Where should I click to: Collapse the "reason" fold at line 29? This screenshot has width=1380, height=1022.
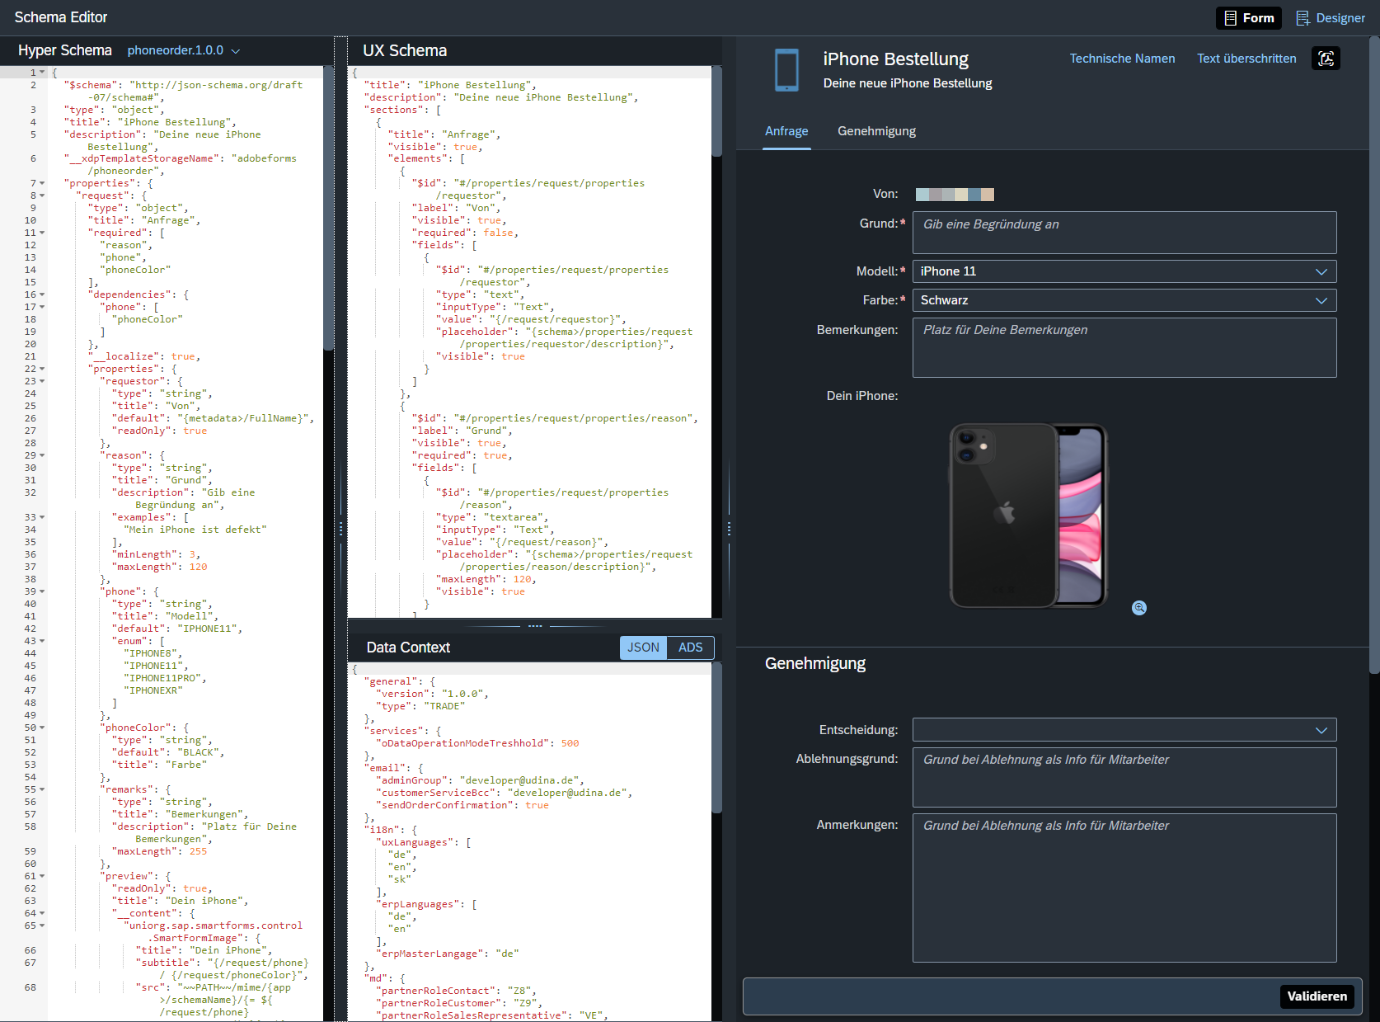(42, 456)
